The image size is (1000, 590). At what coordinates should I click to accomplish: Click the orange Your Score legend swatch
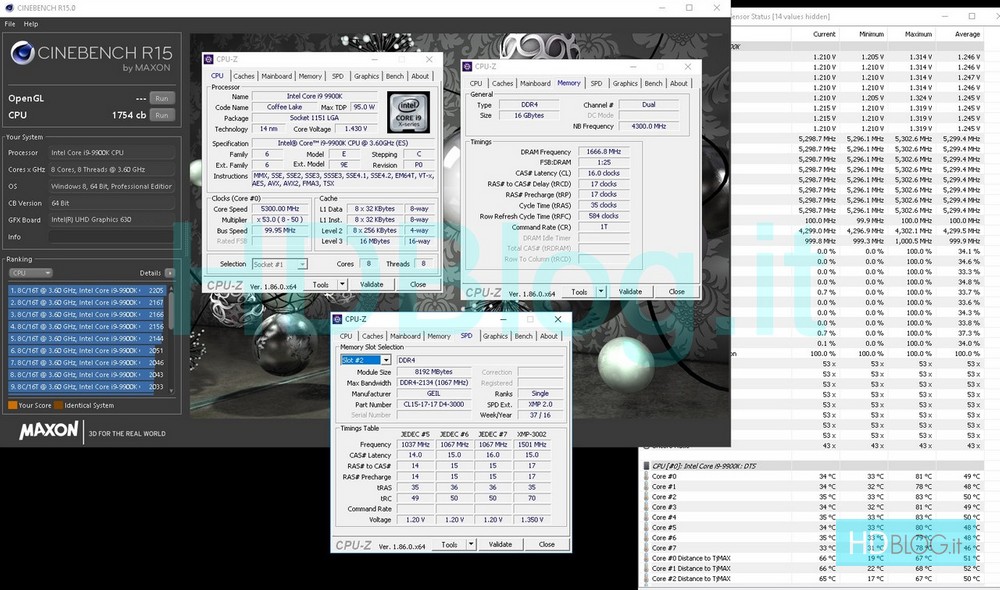tap(13, 405)
